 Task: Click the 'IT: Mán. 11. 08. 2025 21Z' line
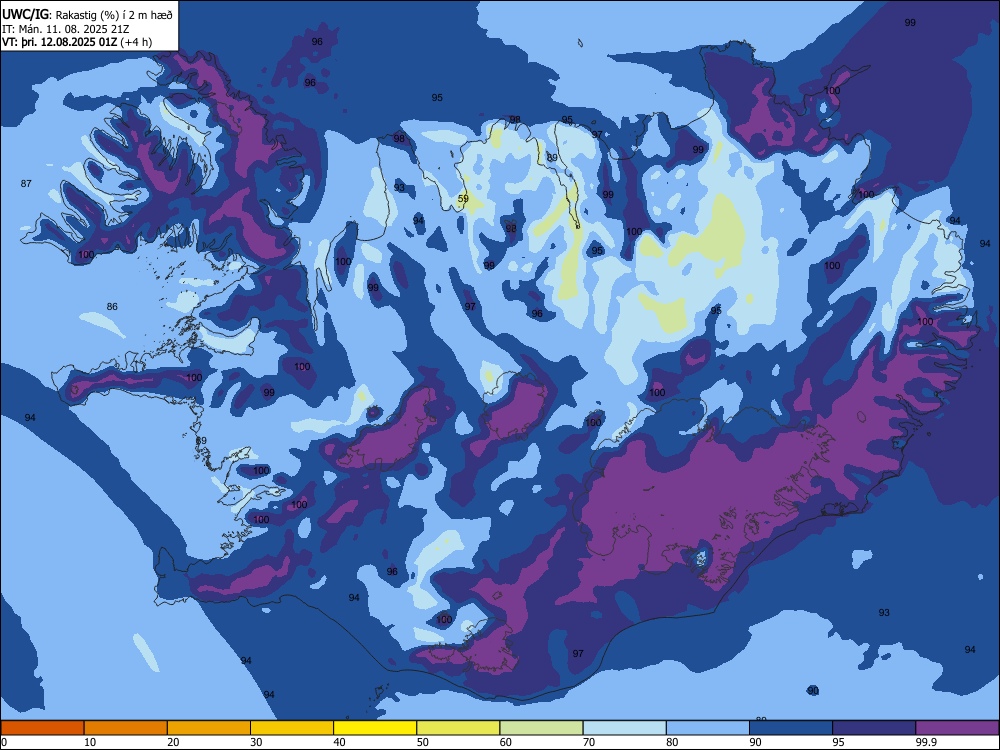pyautogui.click(x=66, y=29)
